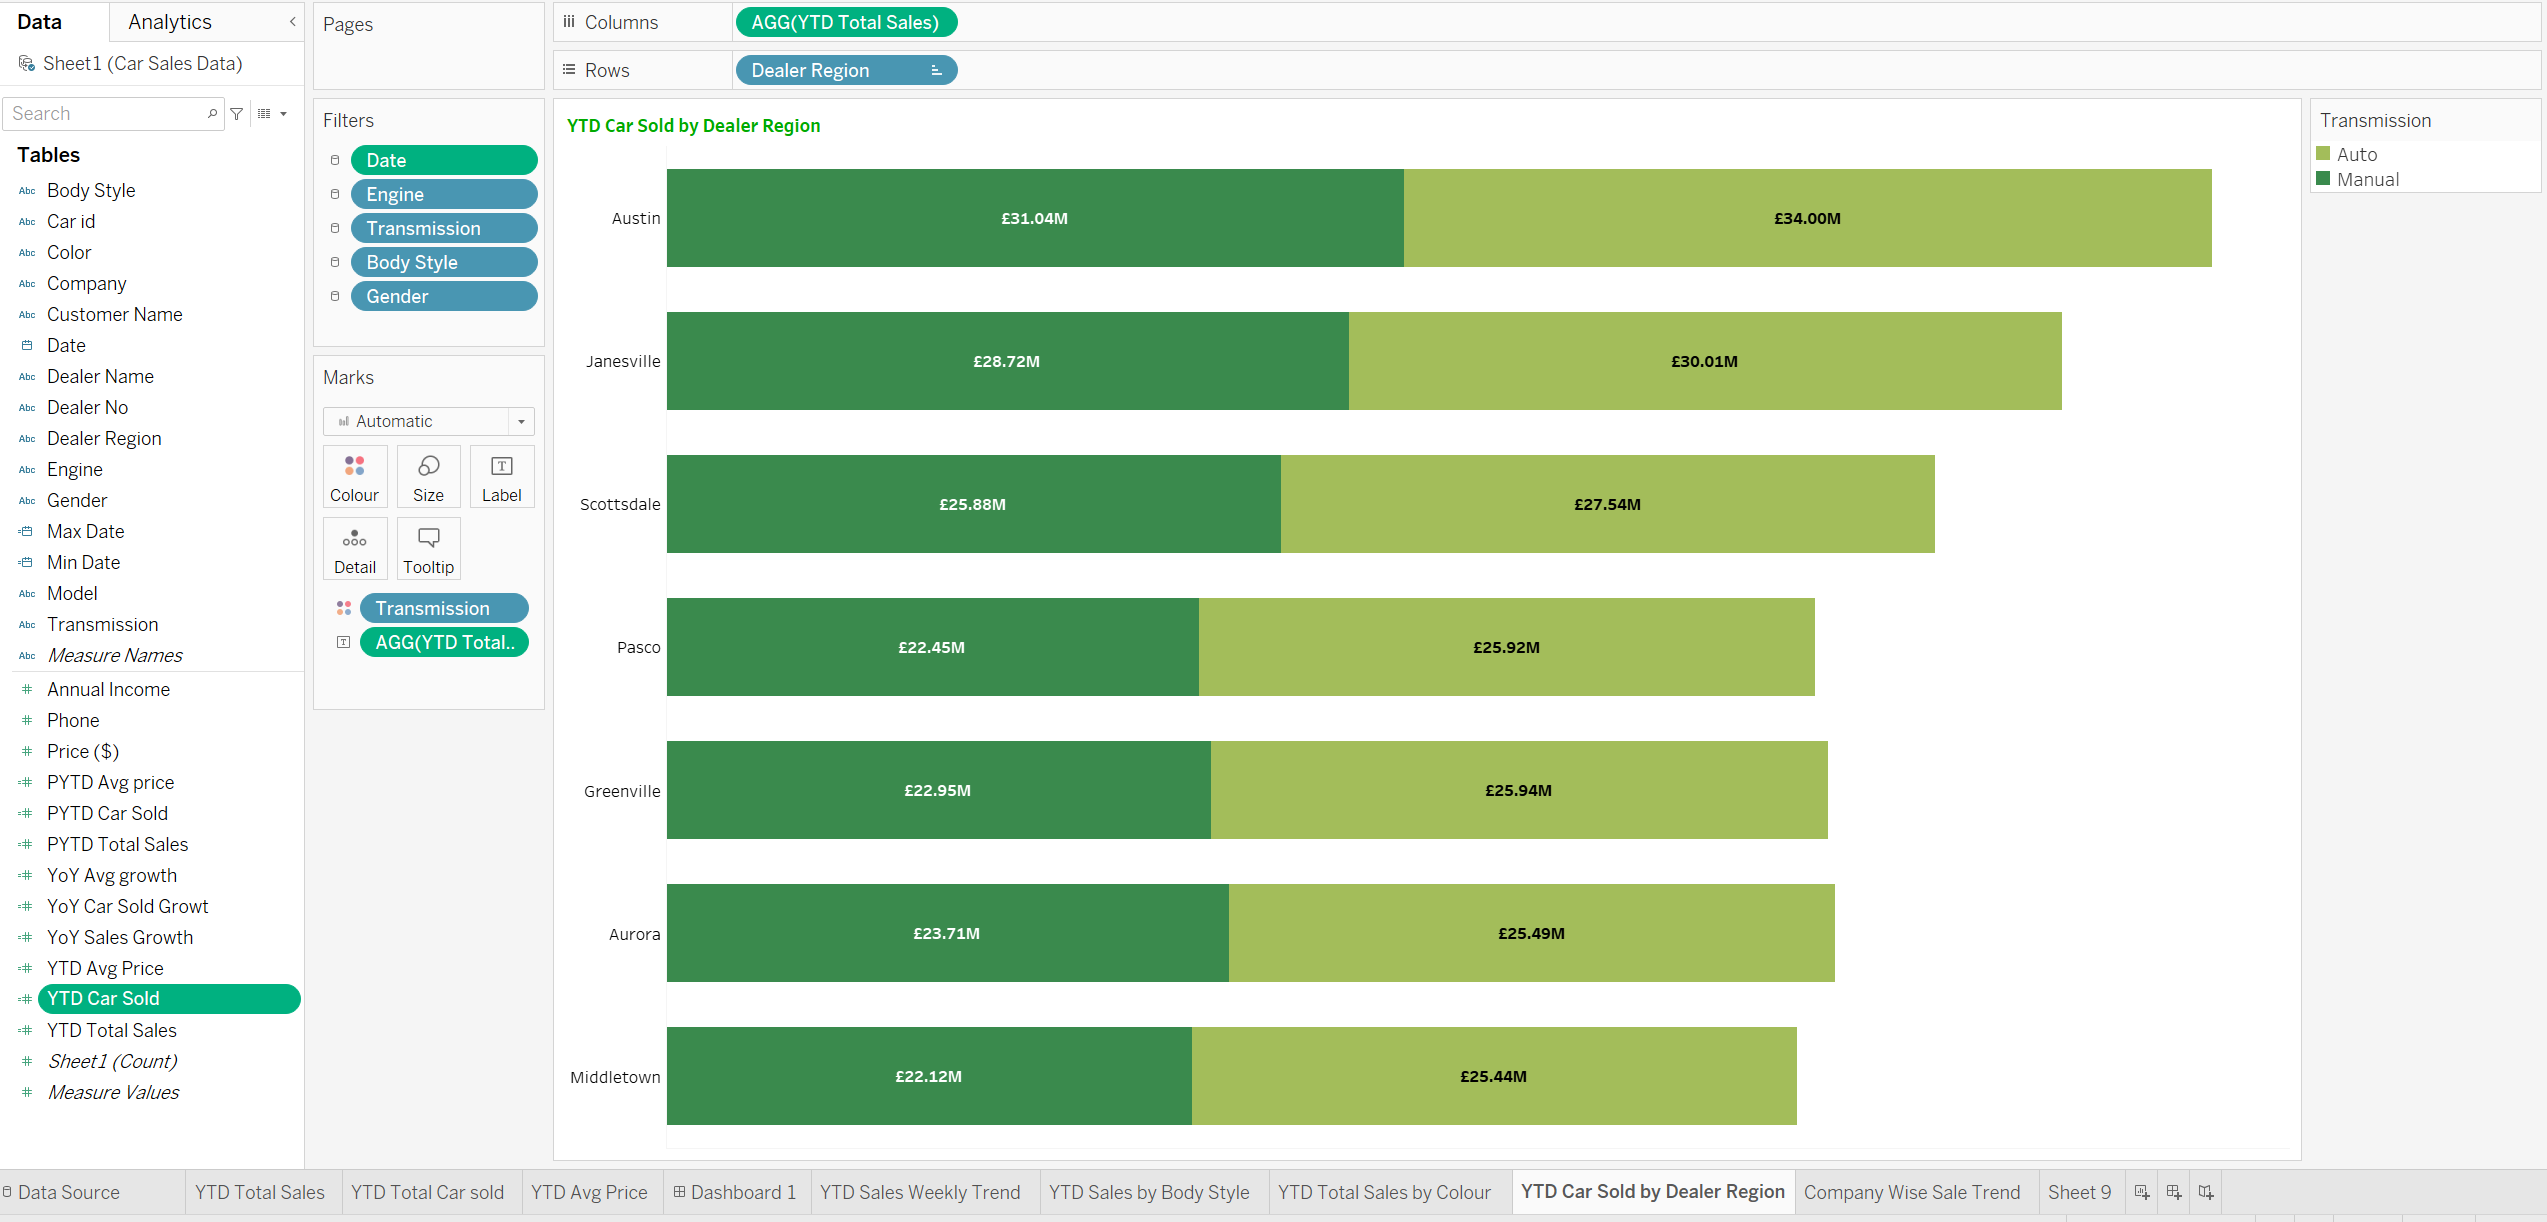Click the Detail marks card
The height and width of the screenshot is (1222, 2547).
point(354,549)
